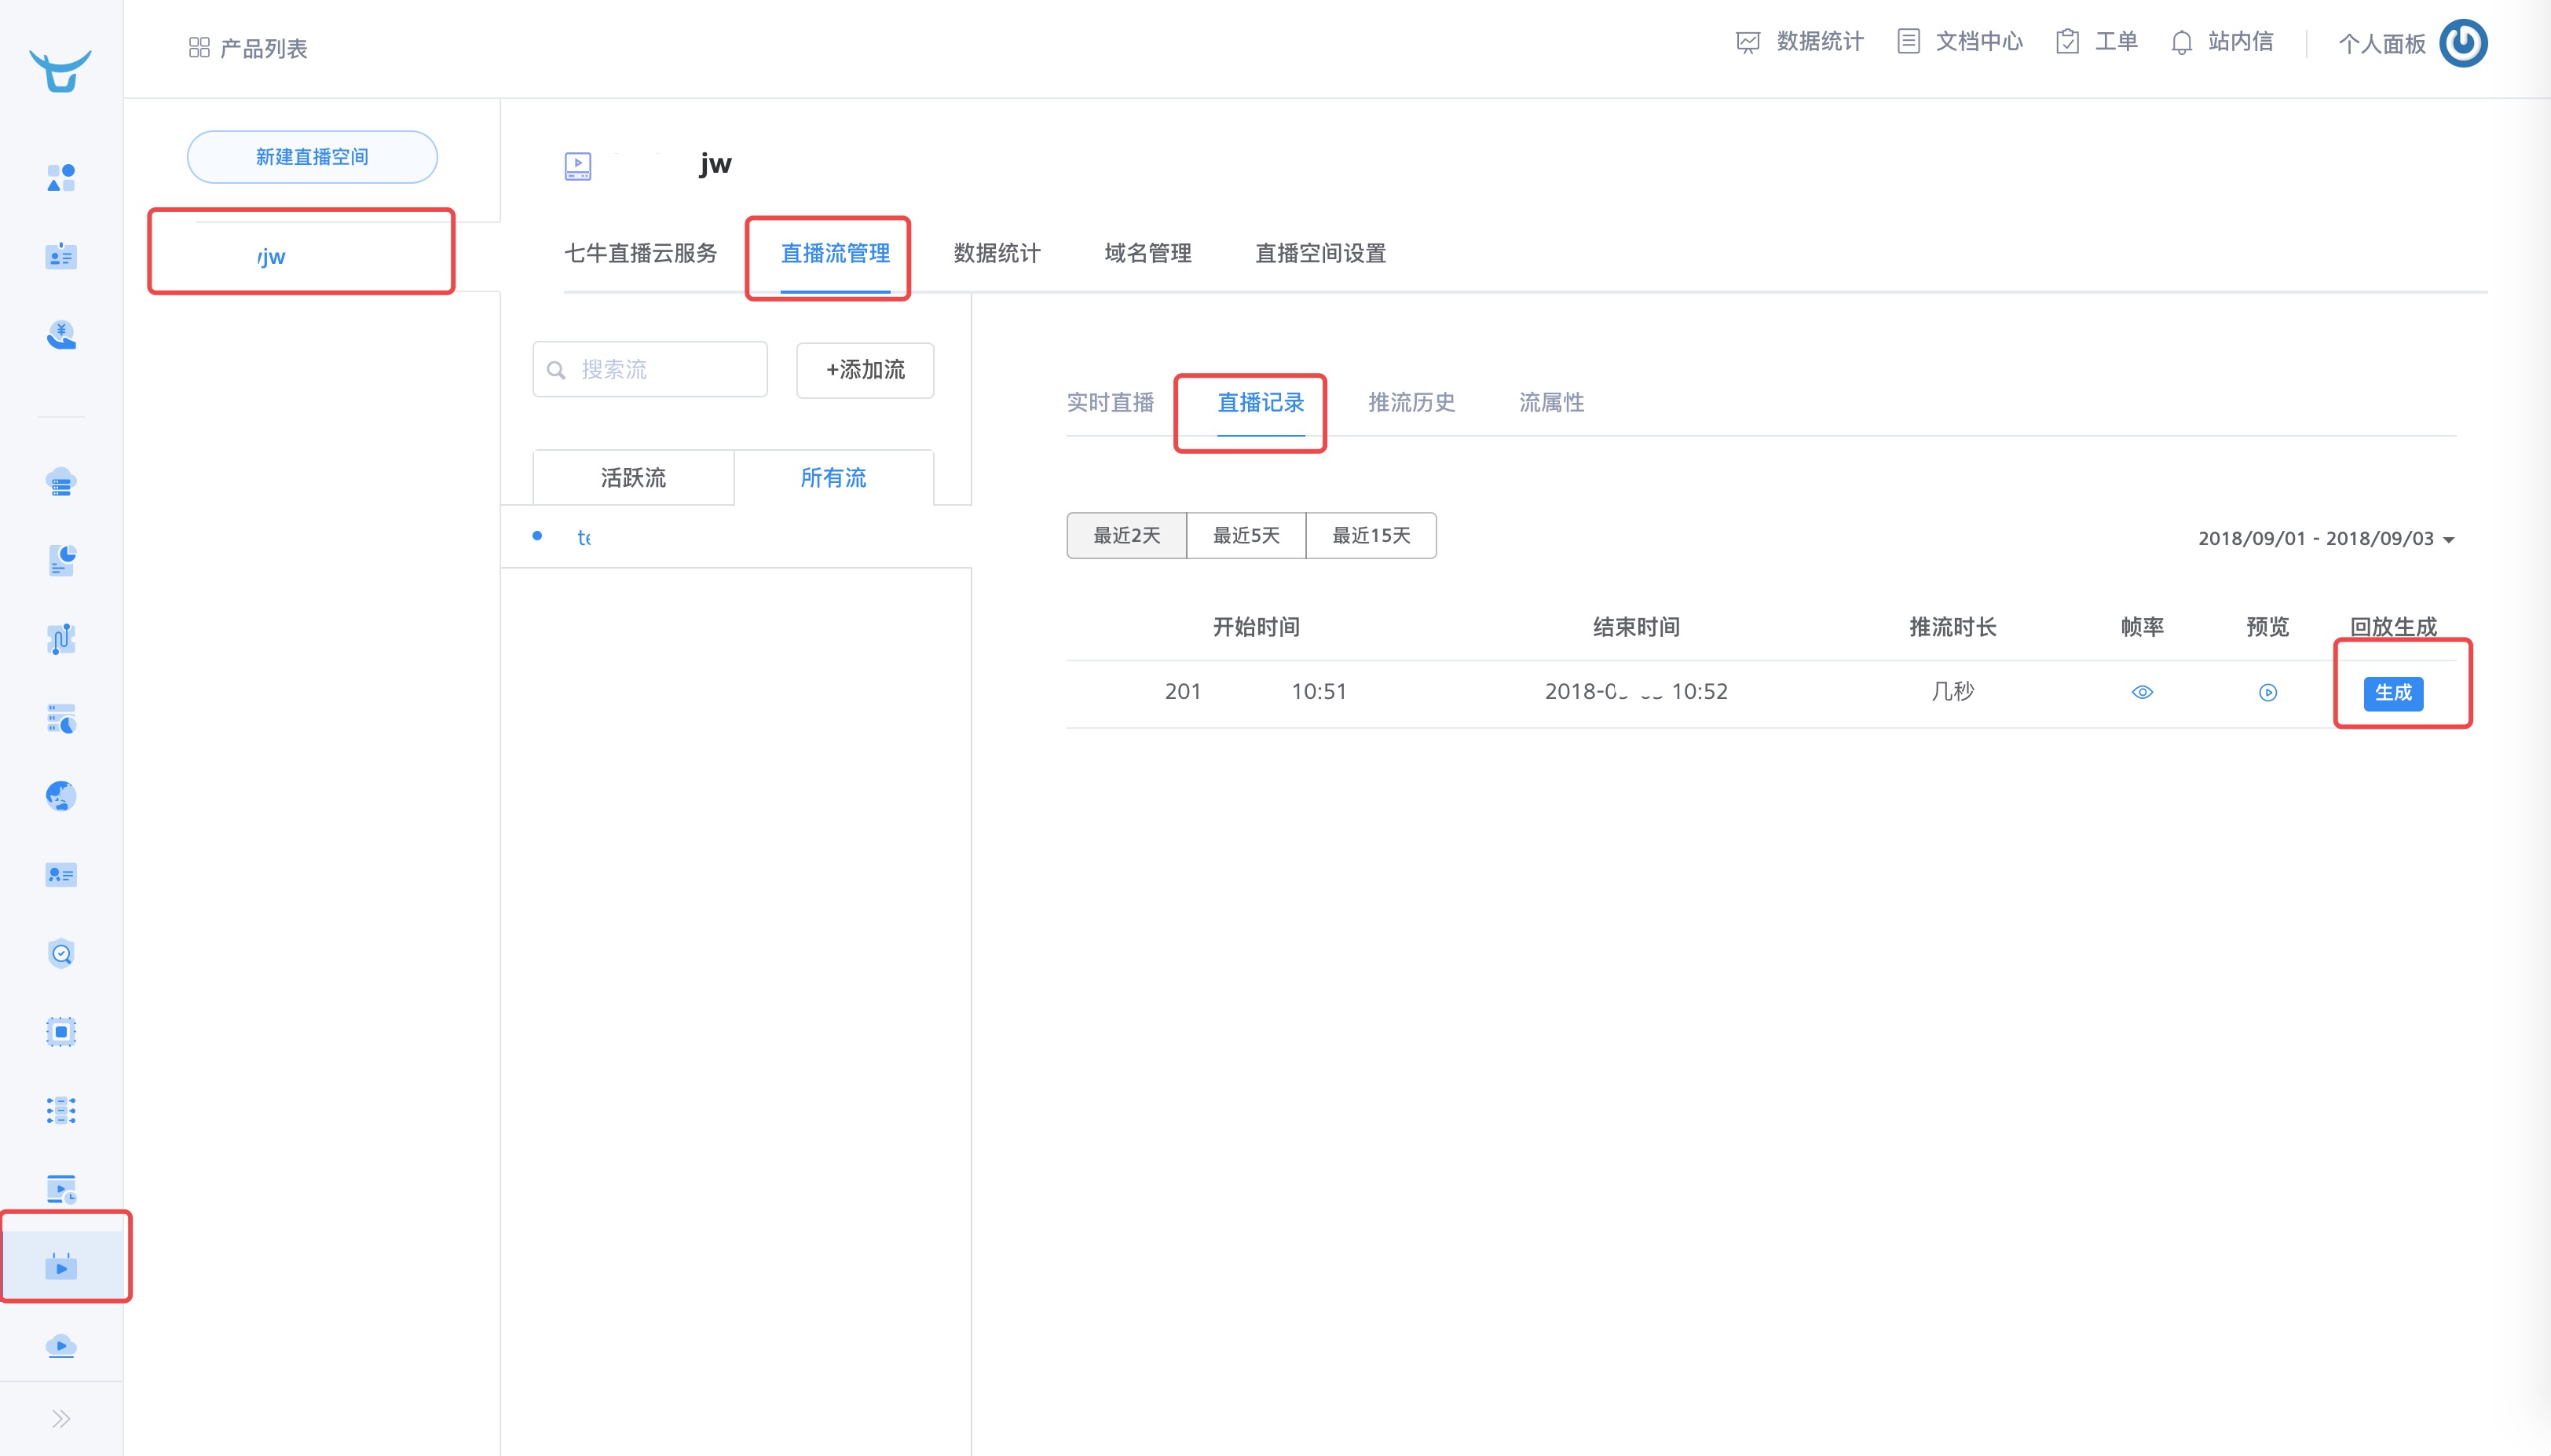
Task: Click the play preview icon in record row
Action: (x=2267, y=692)
